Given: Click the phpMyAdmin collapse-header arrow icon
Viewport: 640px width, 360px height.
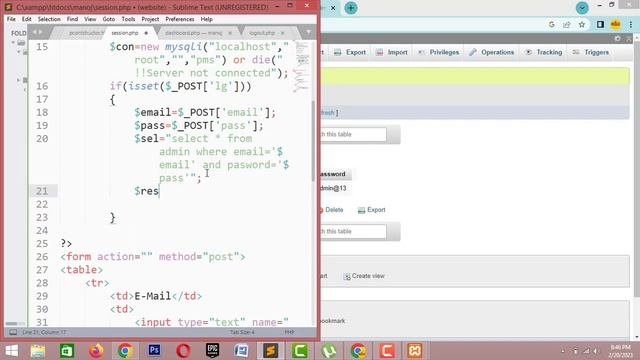Looking at the screenshot, I should (x=629, y=38).
